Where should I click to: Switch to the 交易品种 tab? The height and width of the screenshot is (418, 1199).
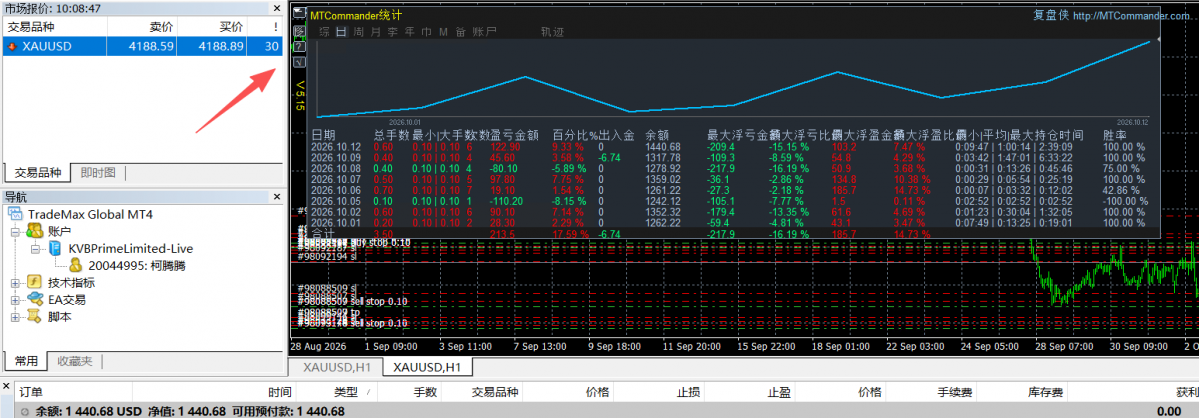click(38, 173)
